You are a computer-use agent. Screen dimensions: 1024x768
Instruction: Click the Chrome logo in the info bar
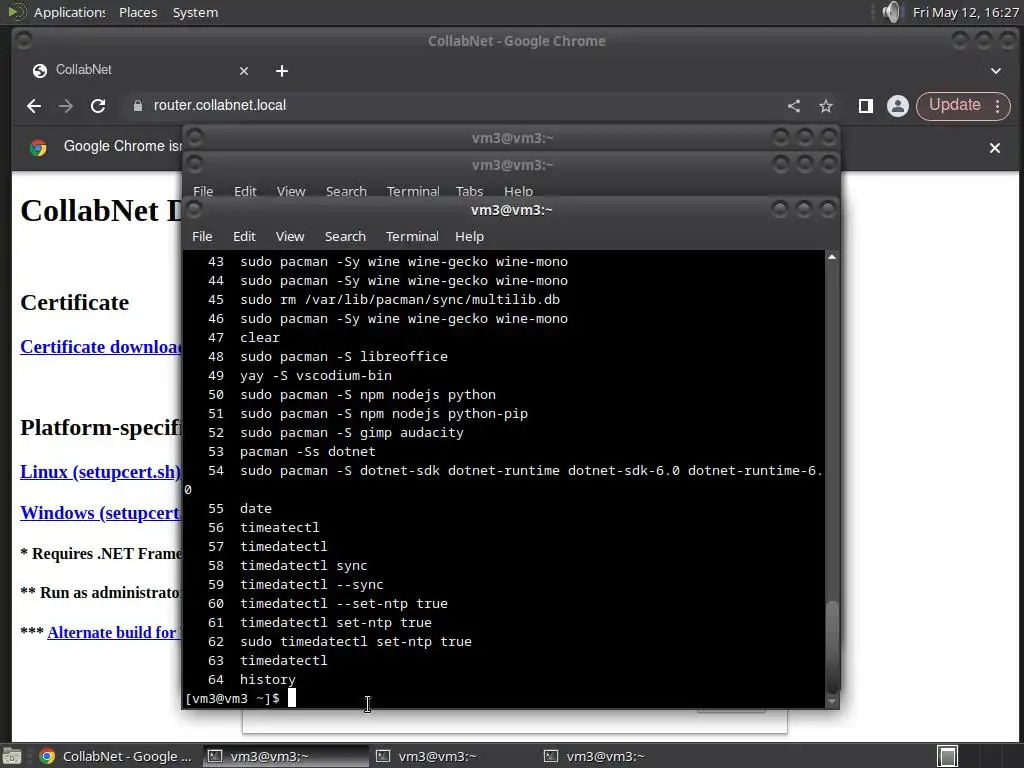tap(38, 148)
